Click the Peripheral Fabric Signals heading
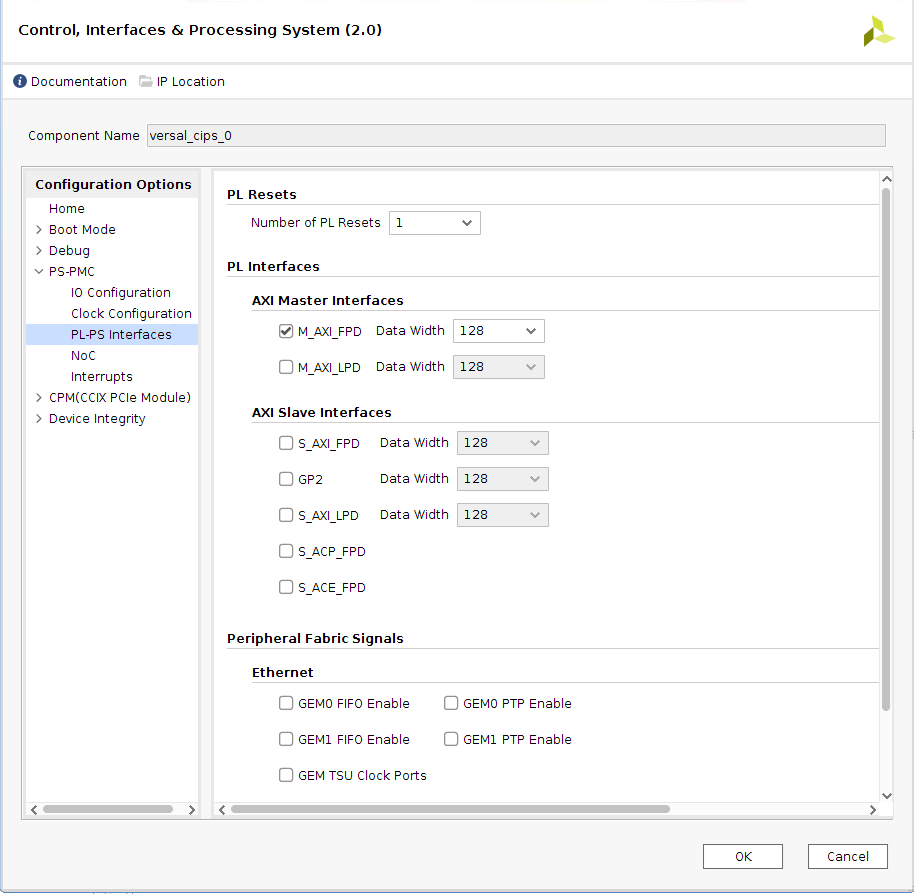The image size is (914, 894). click(x=315, y=639)
